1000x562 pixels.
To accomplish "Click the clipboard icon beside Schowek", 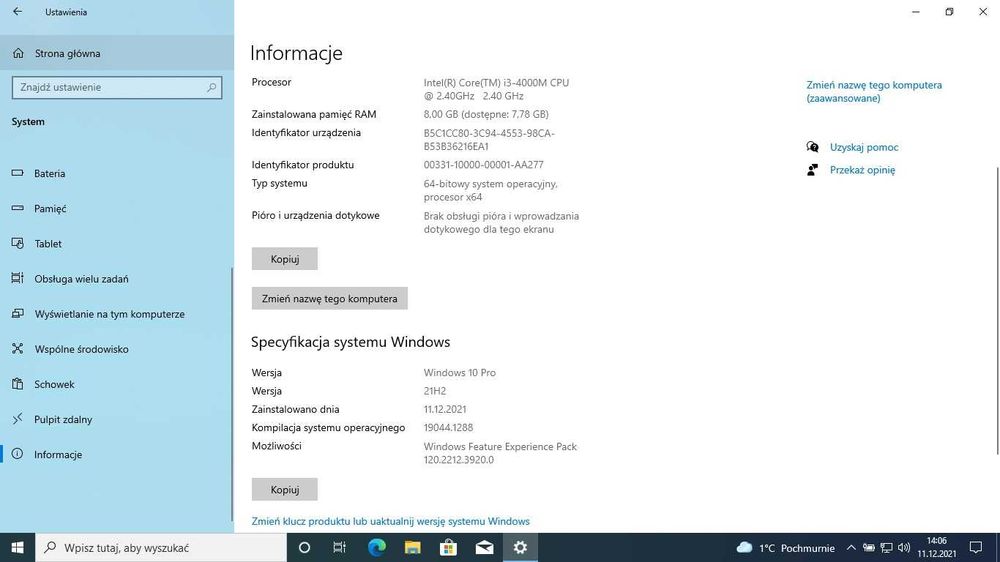I will (x=17, y=384).
